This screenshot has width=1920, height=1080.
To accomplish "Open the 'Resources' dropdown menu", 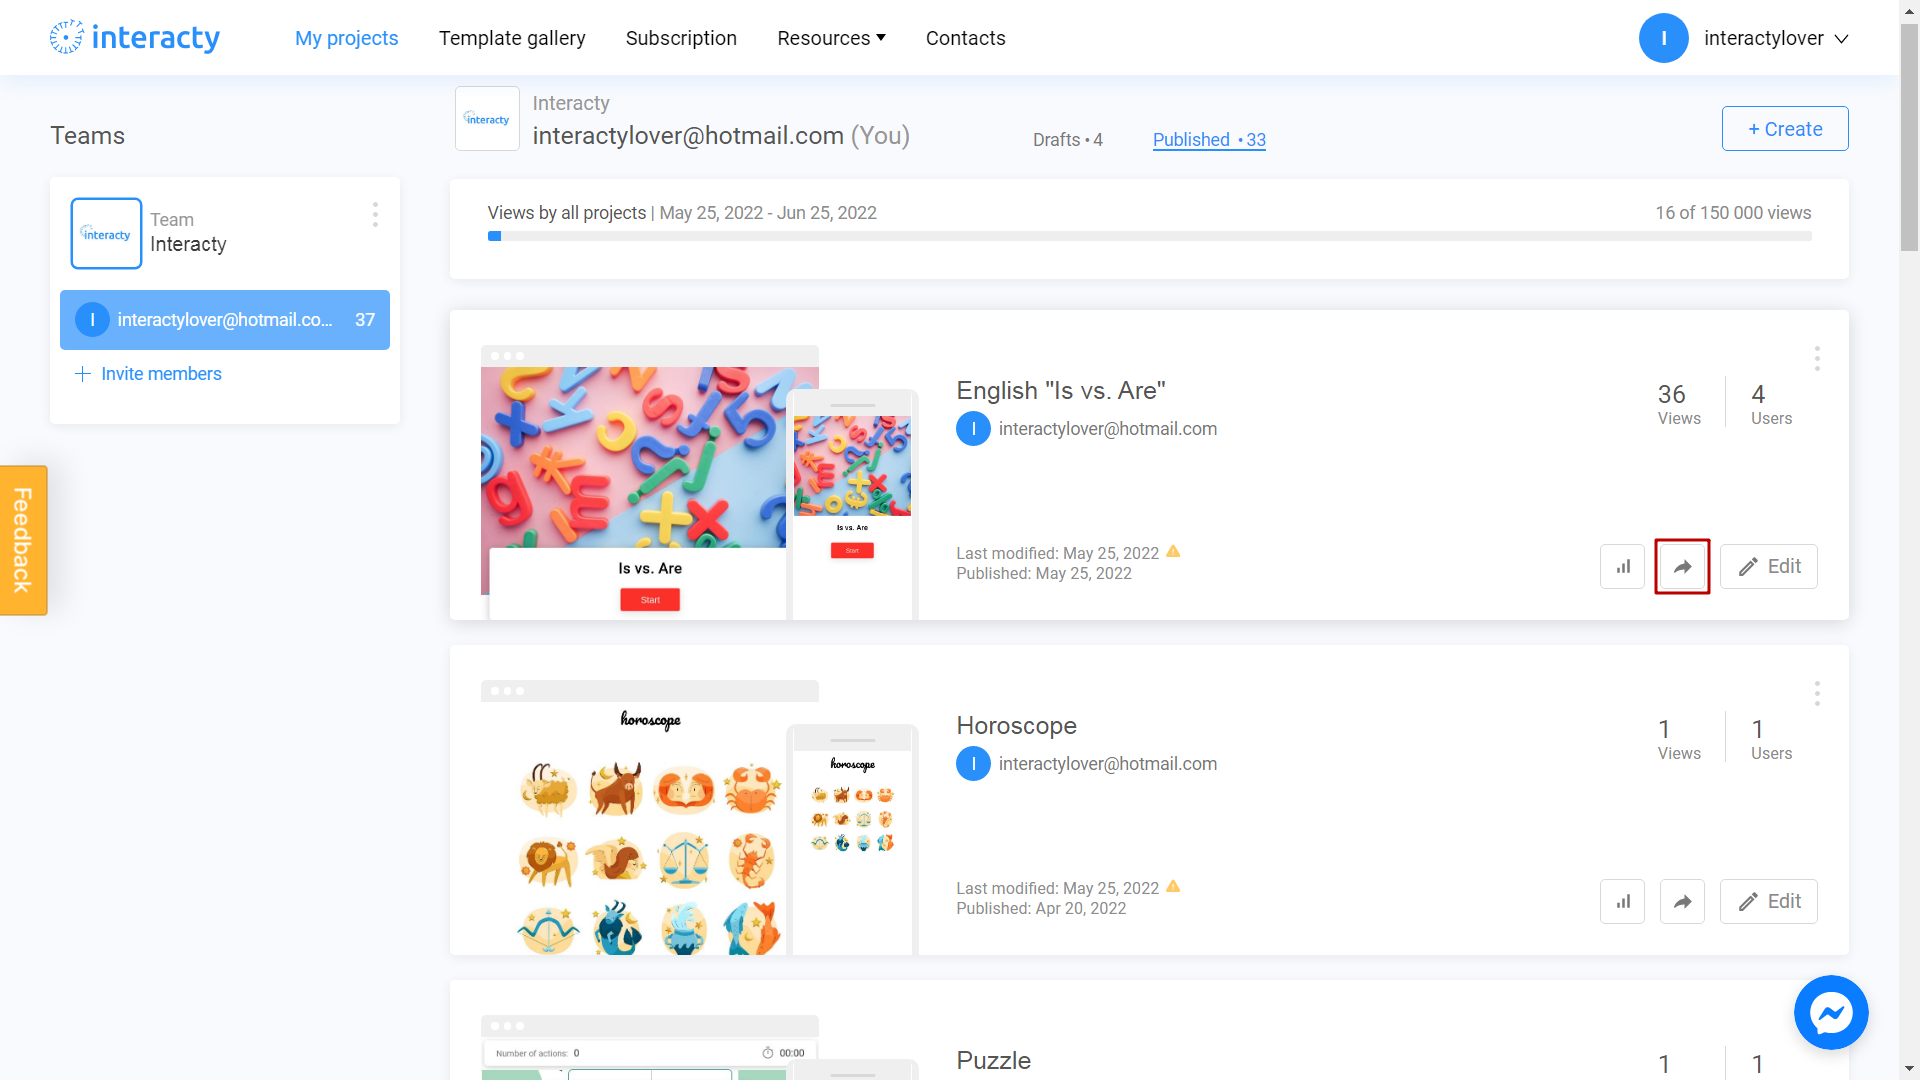I will (x=831, y=37).
